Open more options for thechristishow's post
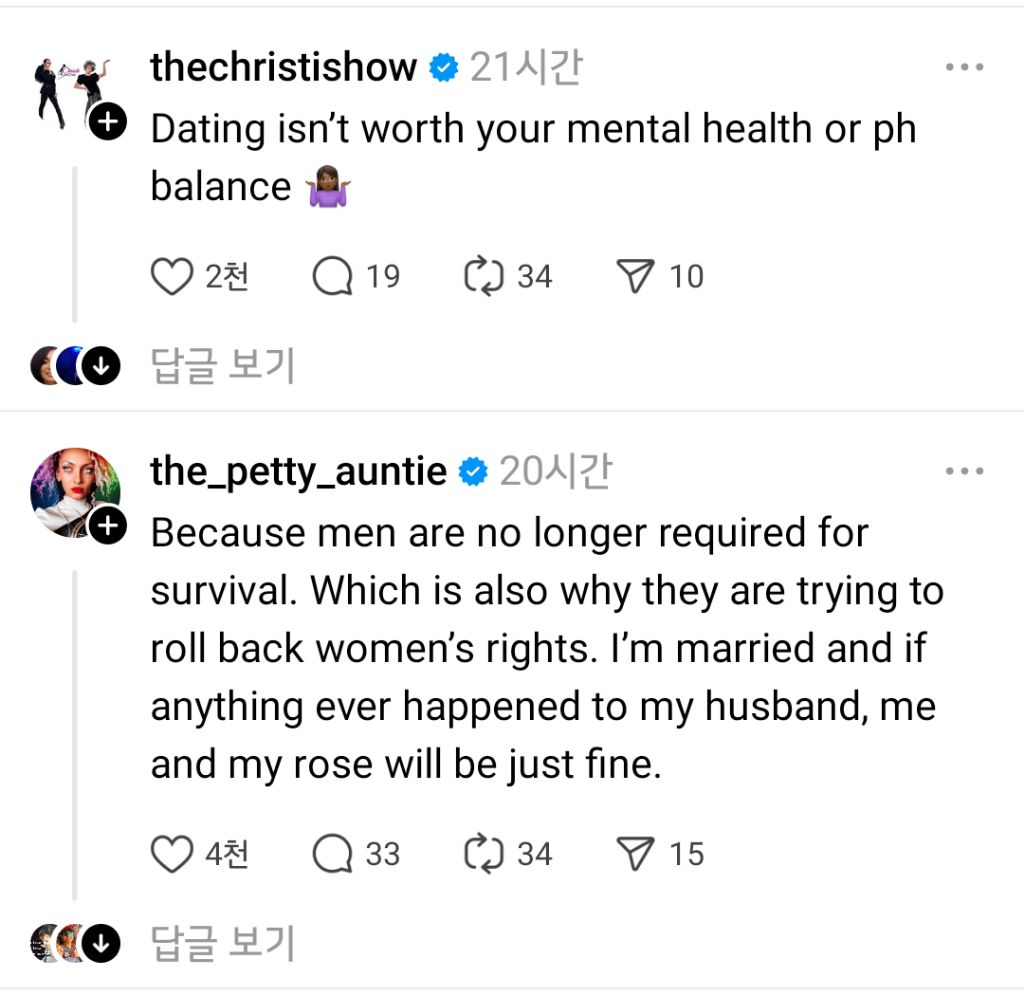Screen dimensions: 1024x995 coord(964,67)
